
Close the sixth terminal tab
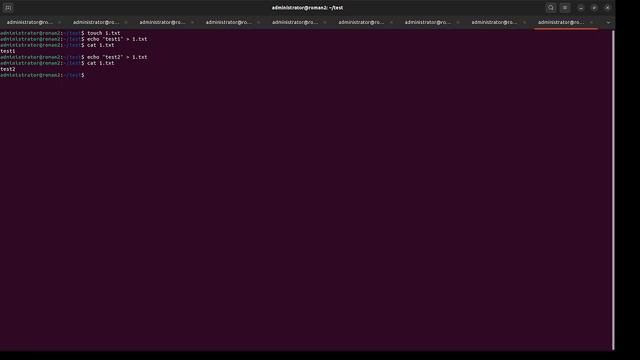(x=391, y=22)
